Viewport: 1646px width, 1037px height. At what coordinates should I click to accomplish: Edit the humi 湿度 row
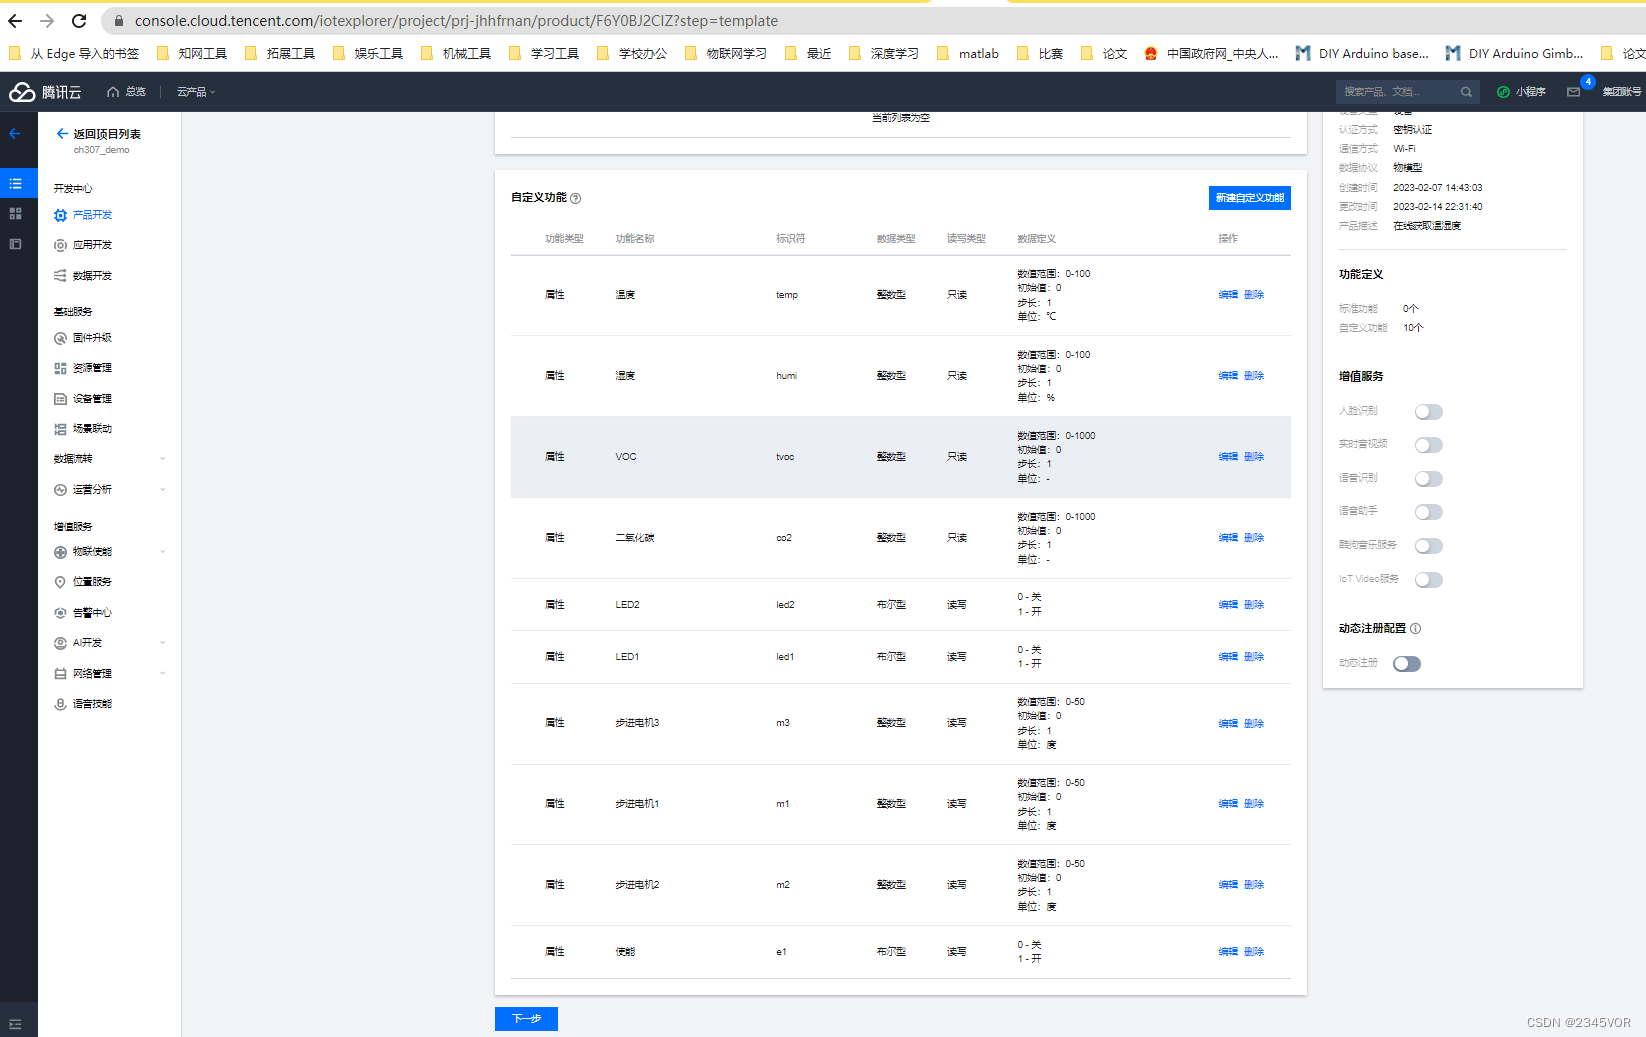click(x=1228, y=376)
